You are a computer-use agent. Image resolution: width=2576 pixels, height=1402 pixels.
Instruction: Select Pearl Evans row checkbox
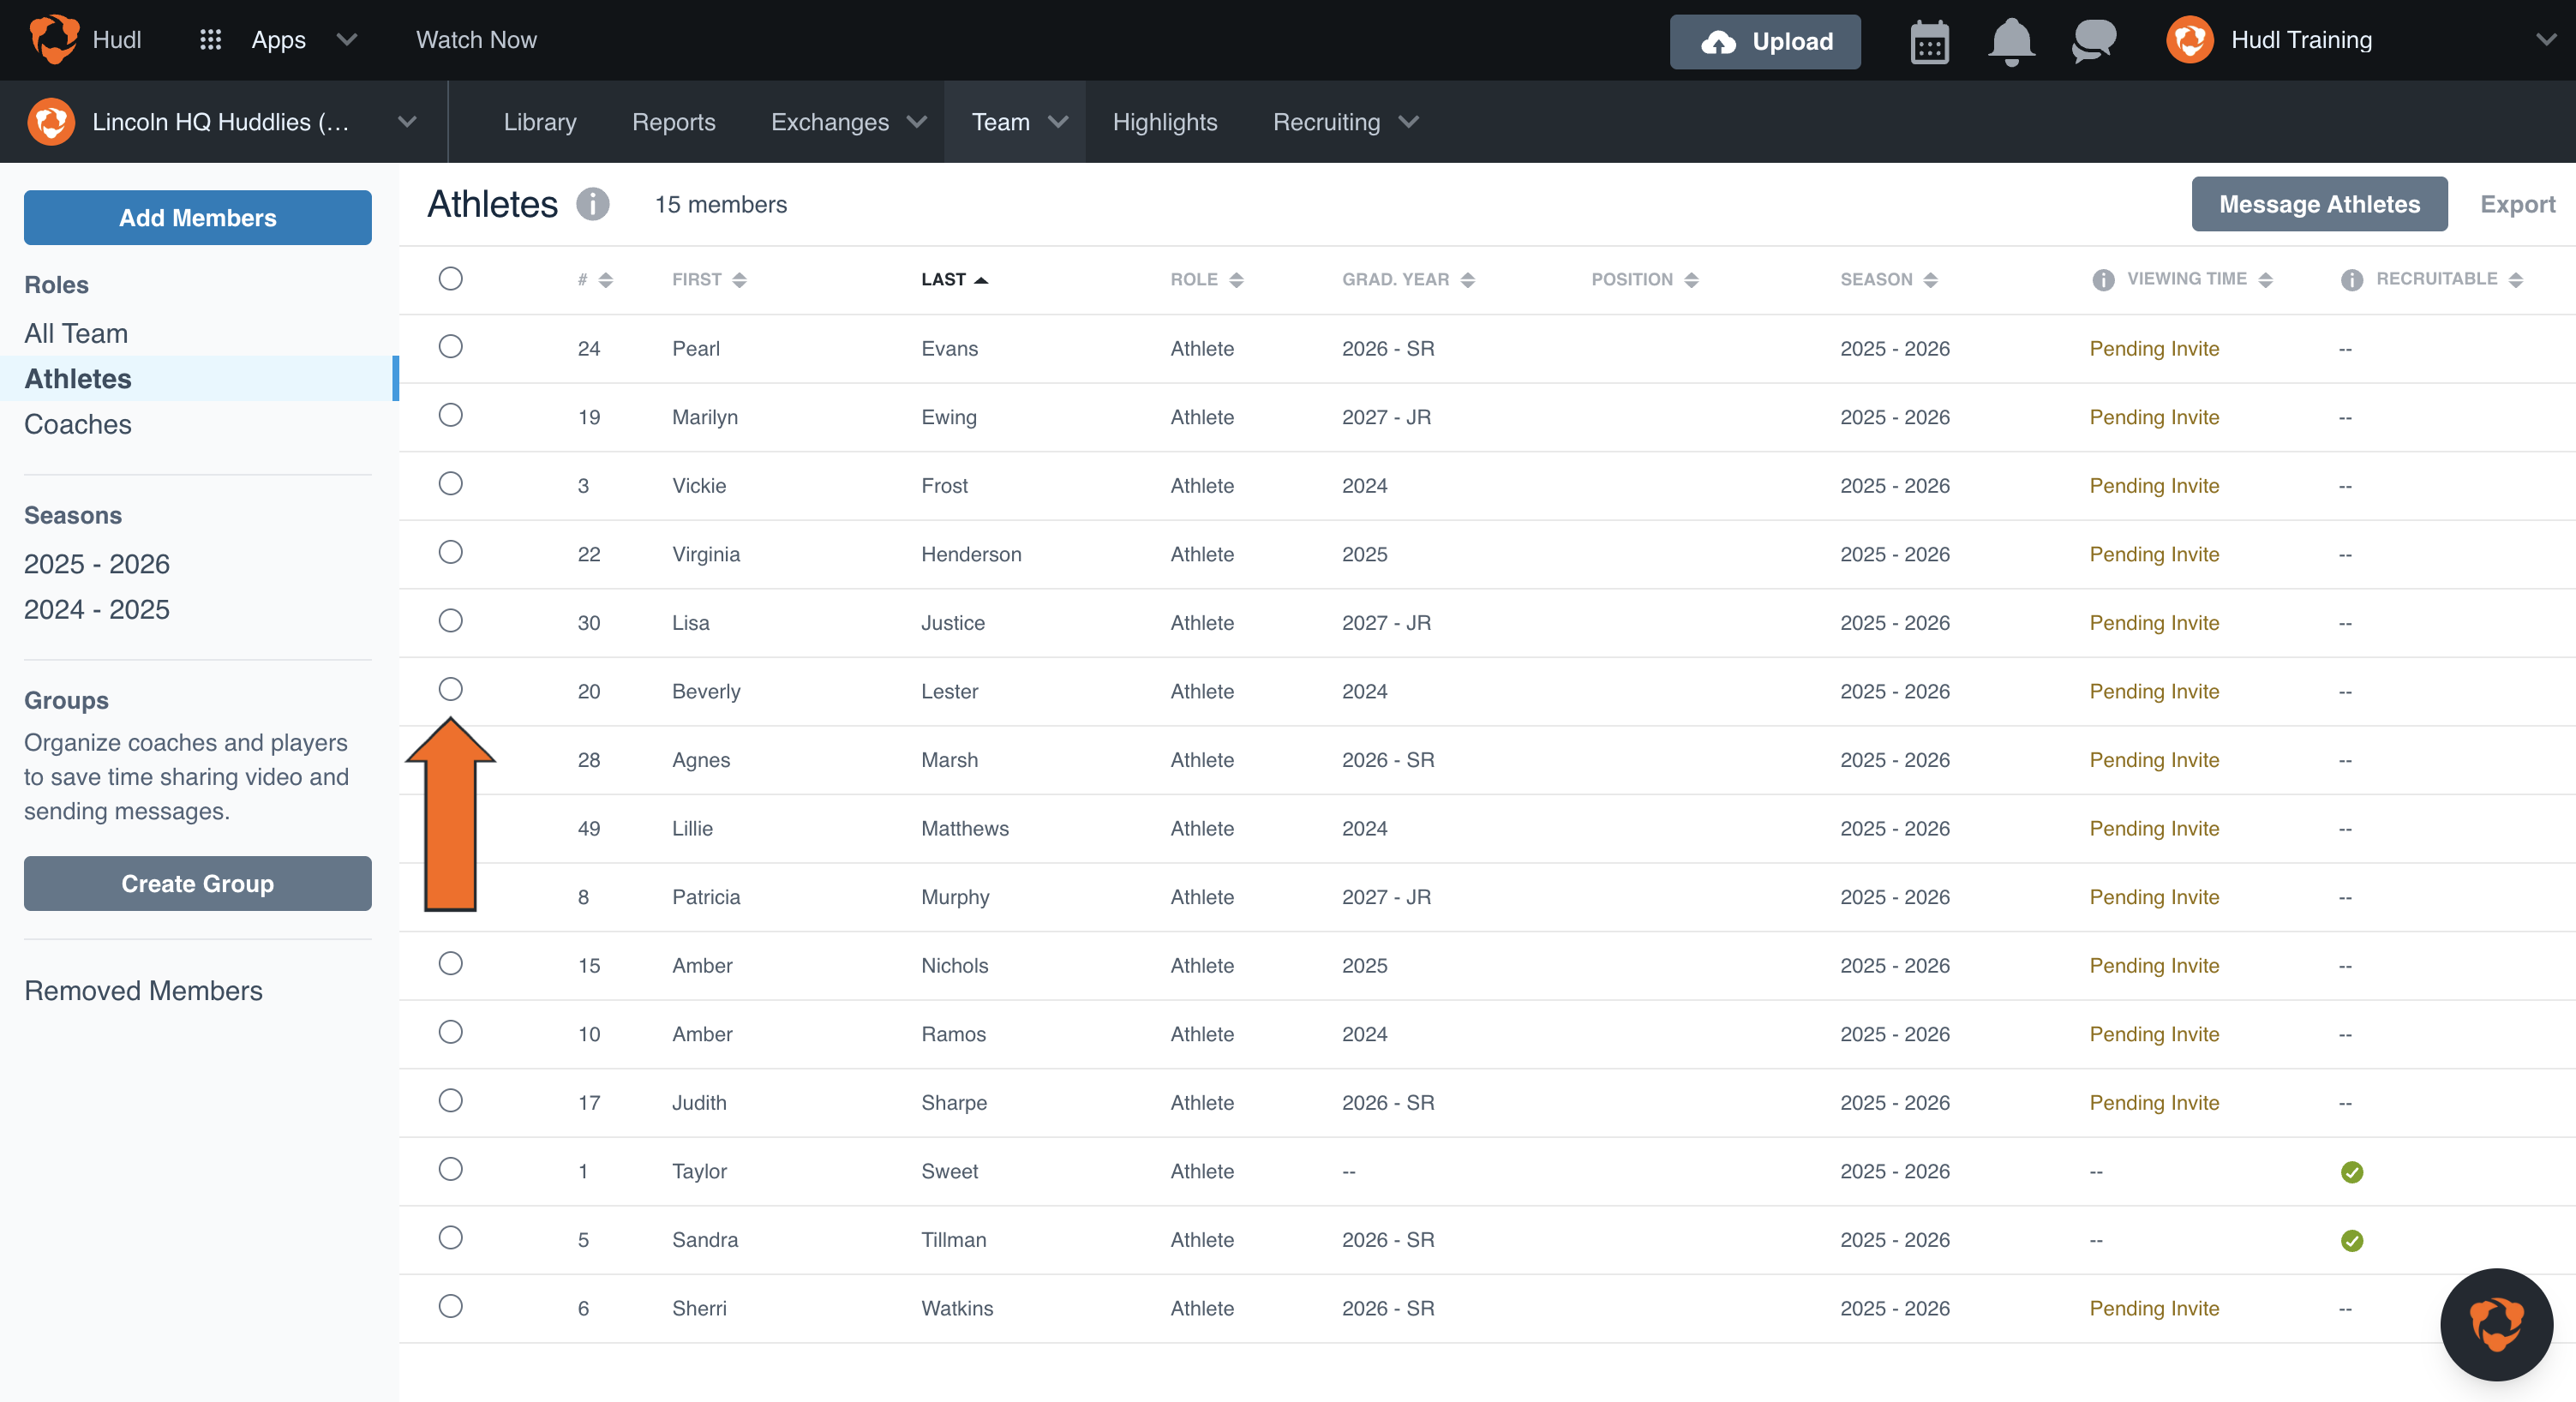pyautogui.click(x=451, y=346)
